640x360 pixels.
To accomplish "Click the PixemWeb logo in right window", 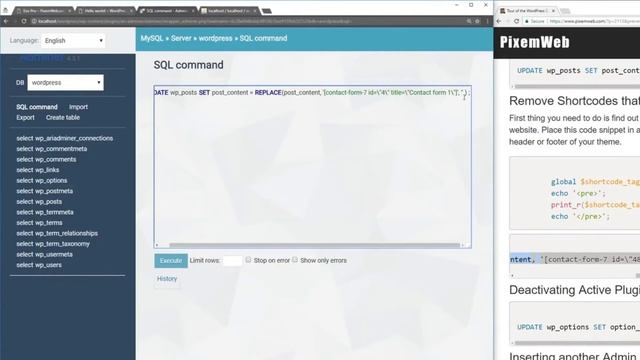I will [534, 42].
